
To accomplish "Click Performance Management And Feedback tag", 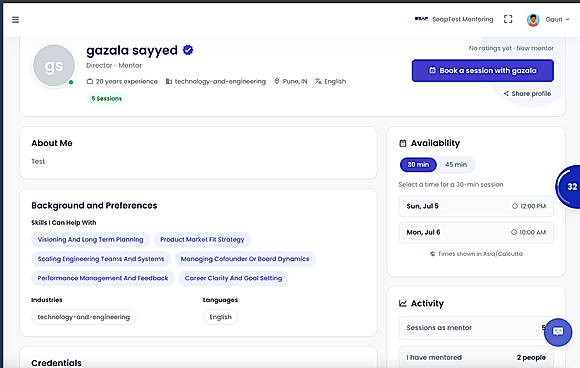I will [x=103, y=278].
